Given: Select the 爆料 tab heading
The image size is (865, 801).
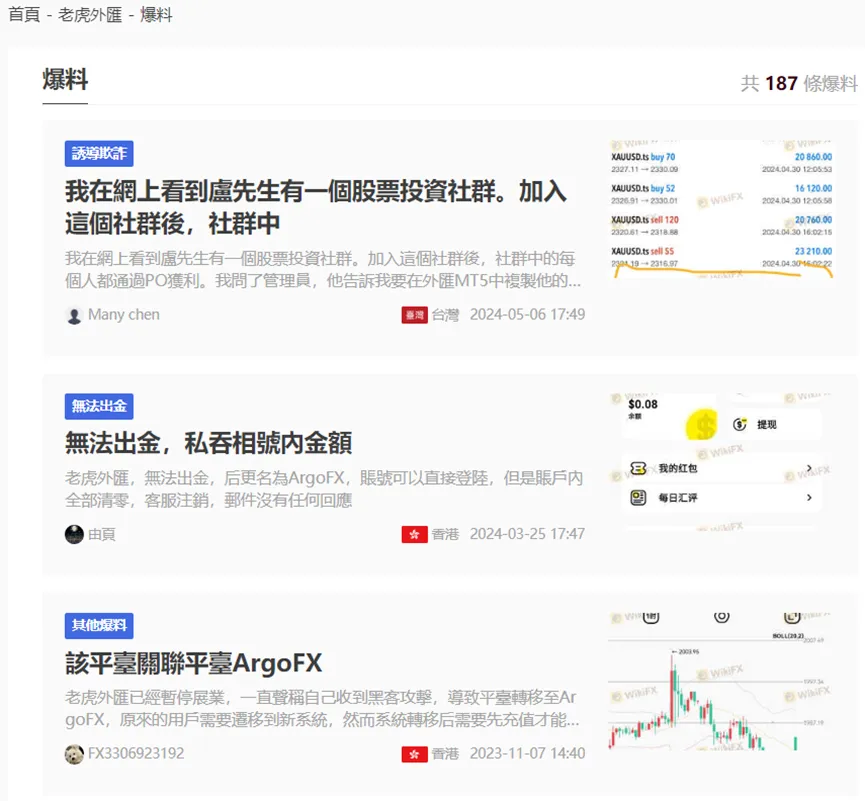Looking at the screenshot, I should click(x=65, y=80).
